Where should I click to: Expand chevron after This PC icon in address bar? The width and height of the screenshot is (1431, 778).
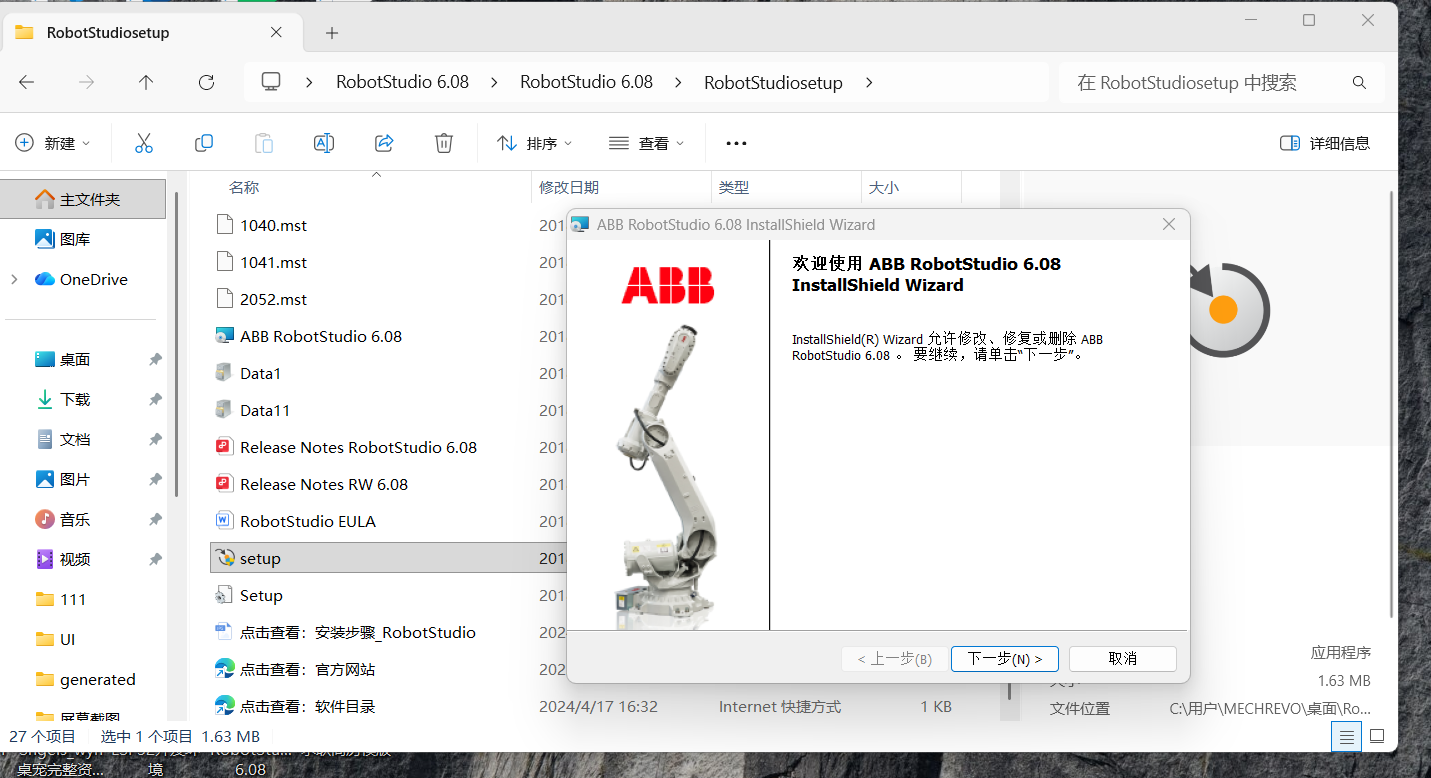(310, 82)
